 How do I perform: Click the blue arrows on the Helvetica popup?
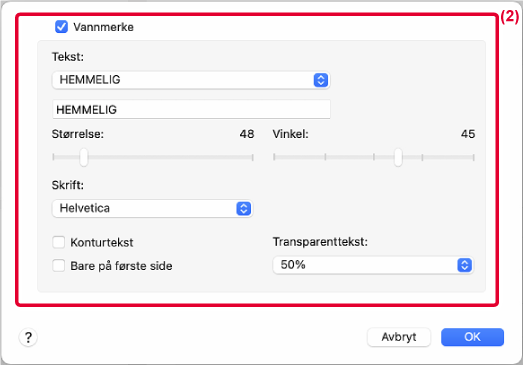[243, 209]
